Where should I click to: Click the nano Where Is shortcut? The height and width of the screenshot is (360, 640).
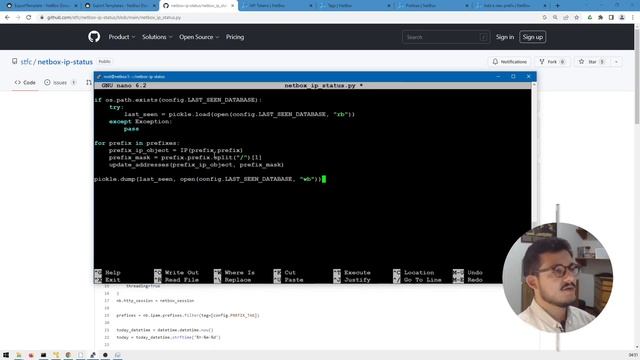point(234,273)
